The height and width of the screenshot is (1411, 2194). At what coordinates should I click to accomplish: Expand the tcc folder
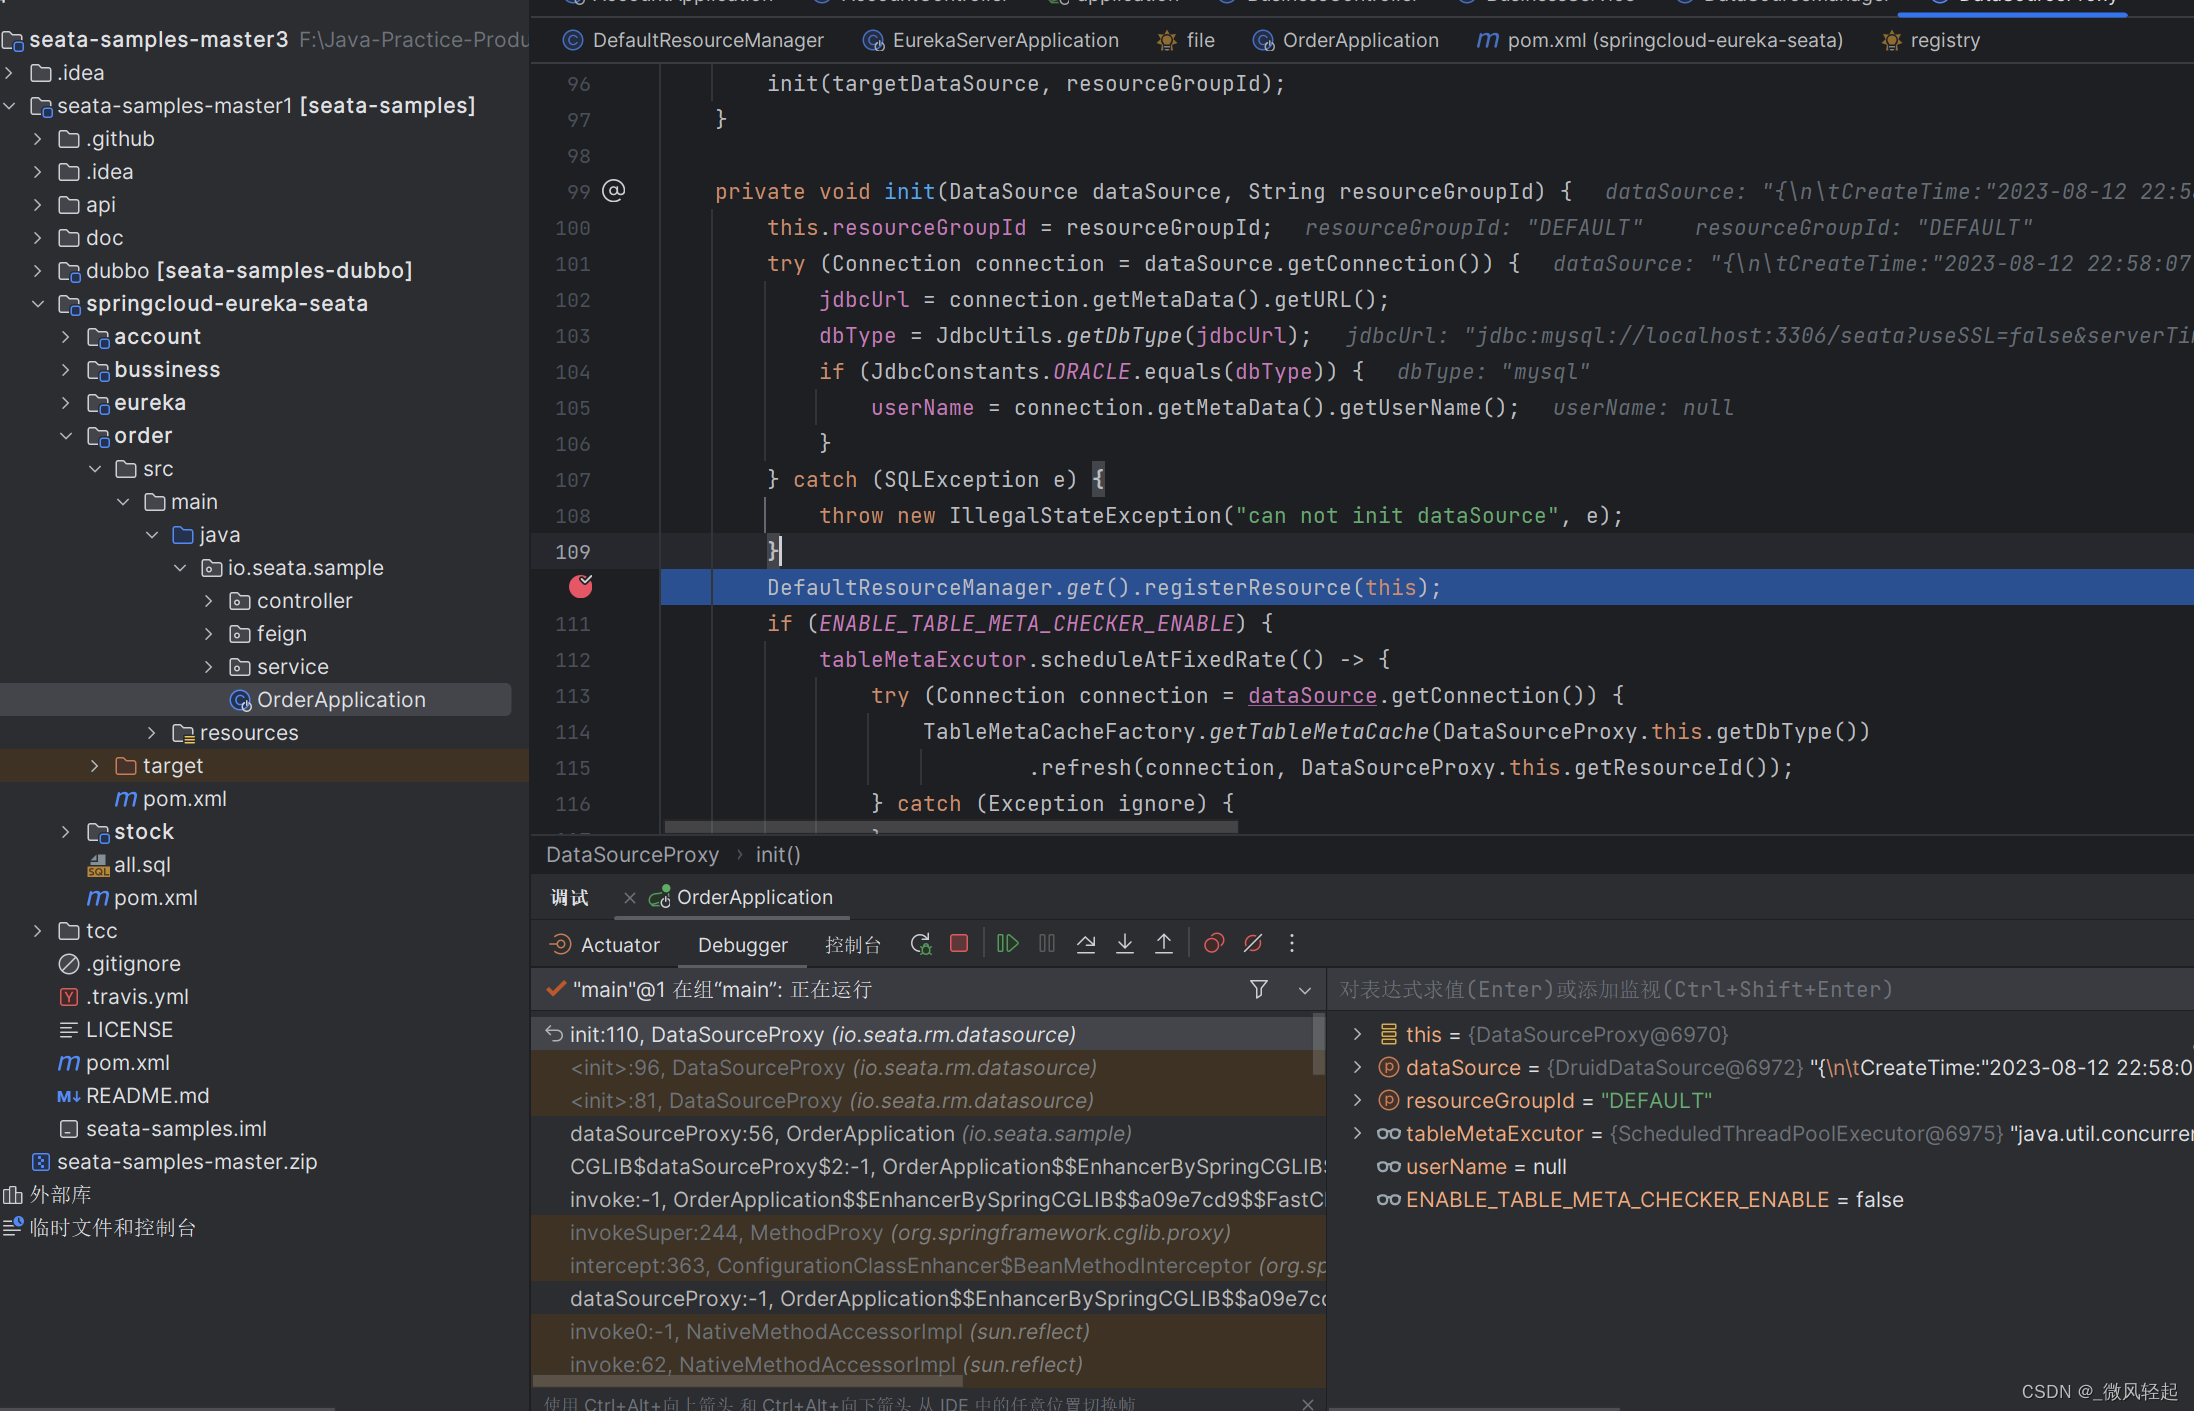coord(38,931)
